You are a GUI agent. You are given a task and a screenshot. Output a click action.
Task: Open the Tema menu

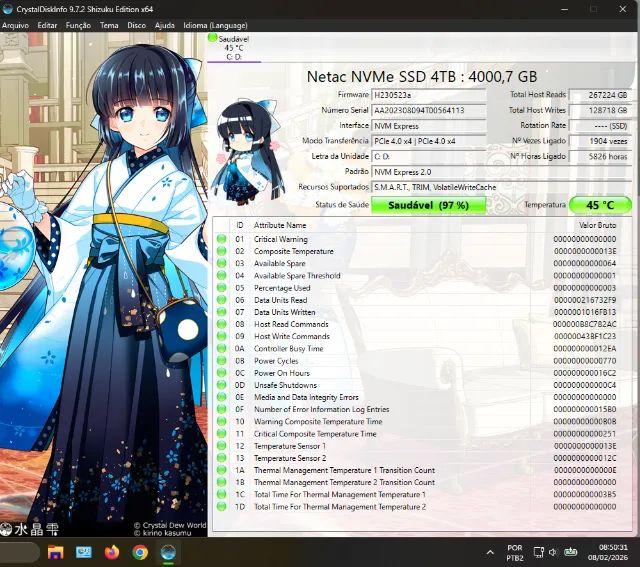tap(109, 25)
